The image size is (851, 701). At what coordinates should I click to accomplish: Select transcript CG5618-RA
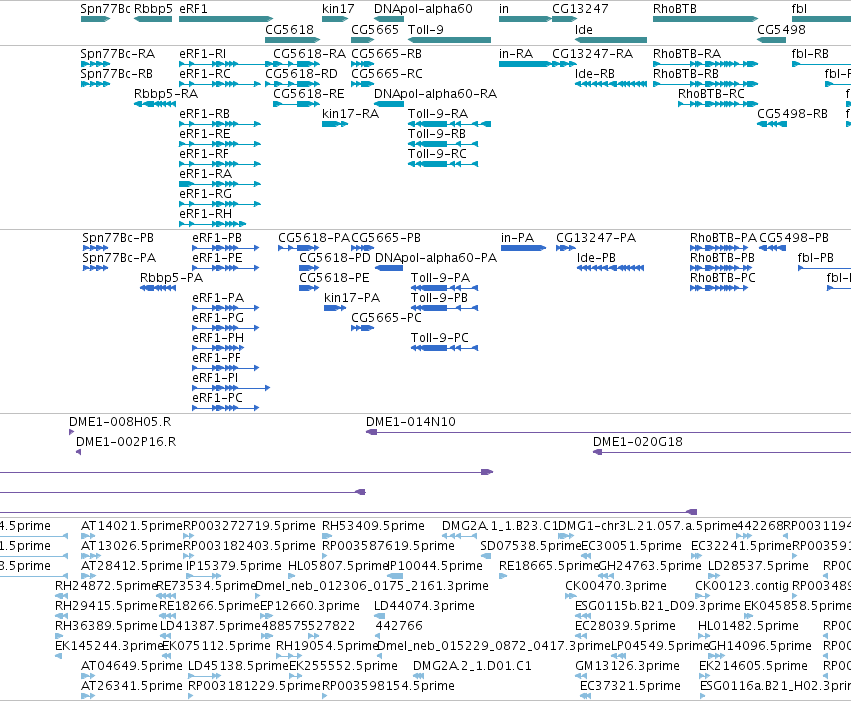click(309, 54)
